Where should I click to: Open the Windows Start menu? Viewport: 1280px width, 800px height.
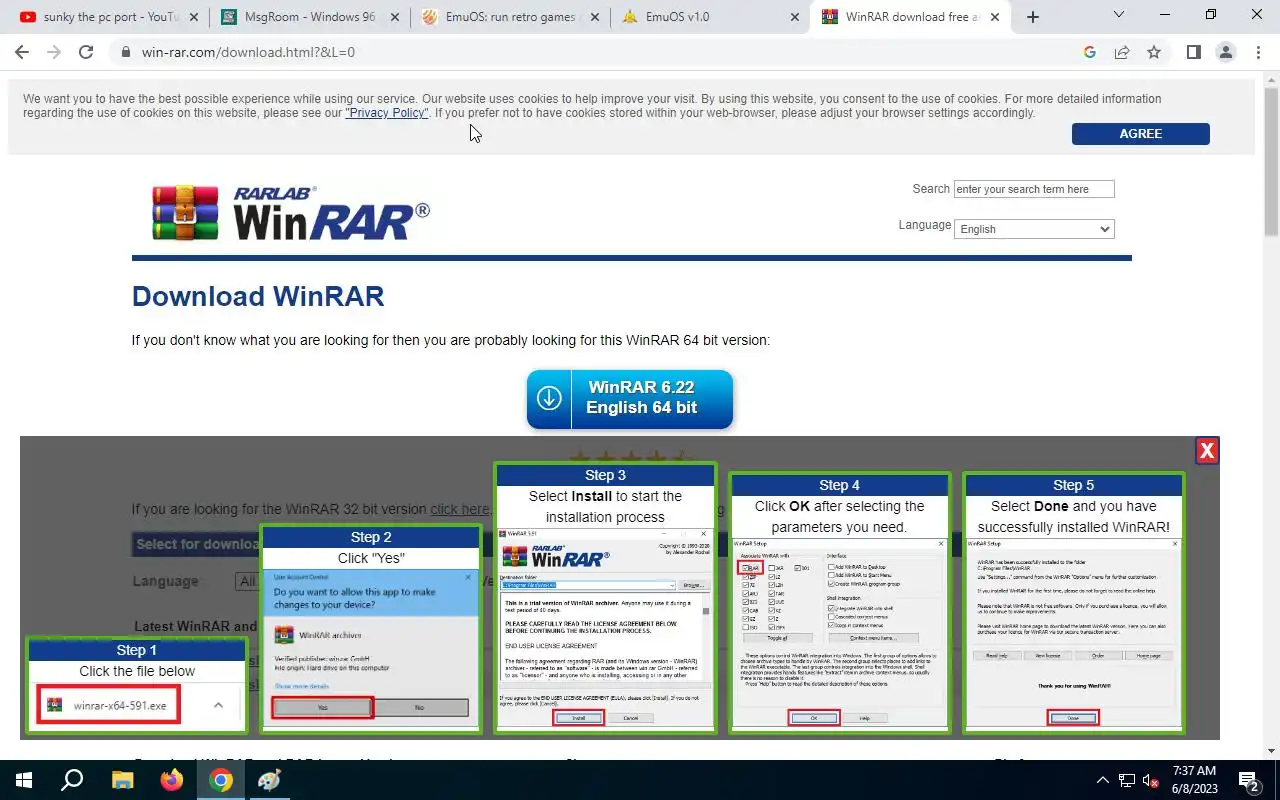(23, 780)
